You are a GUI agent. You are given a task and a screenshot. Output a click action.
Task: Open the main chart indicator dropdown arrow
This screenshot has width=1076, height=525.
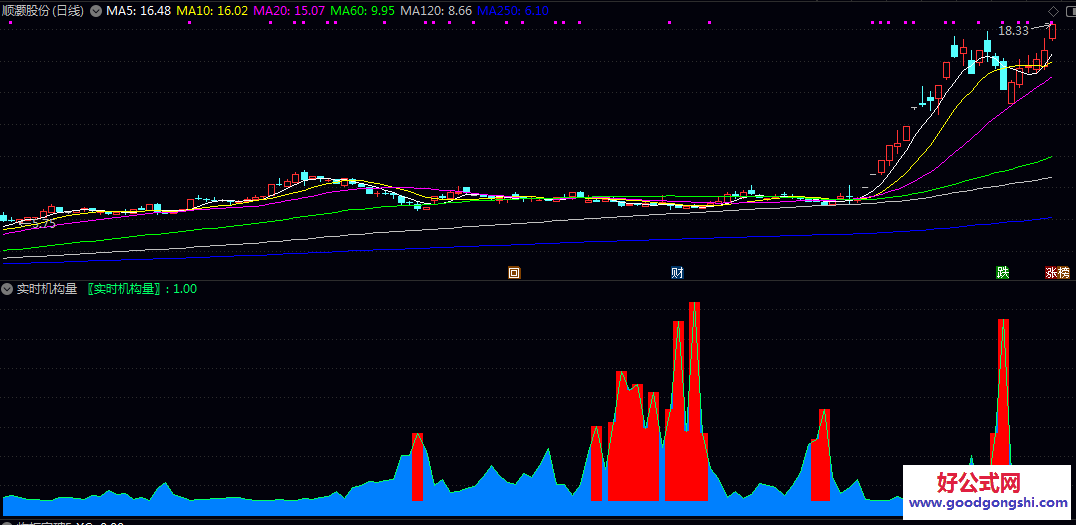pos(96,11)
